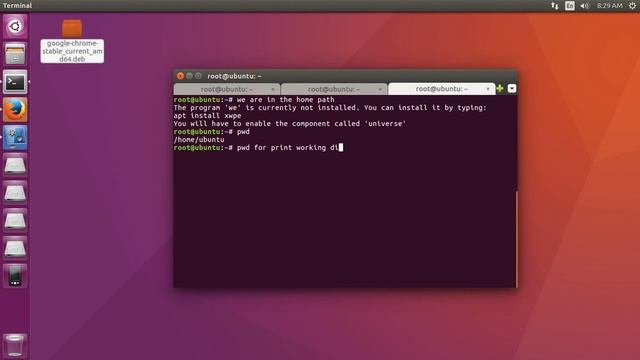Click the 8:29 AM clock indicator
This screenshot has height=360, width=640.
click(609, 6)
